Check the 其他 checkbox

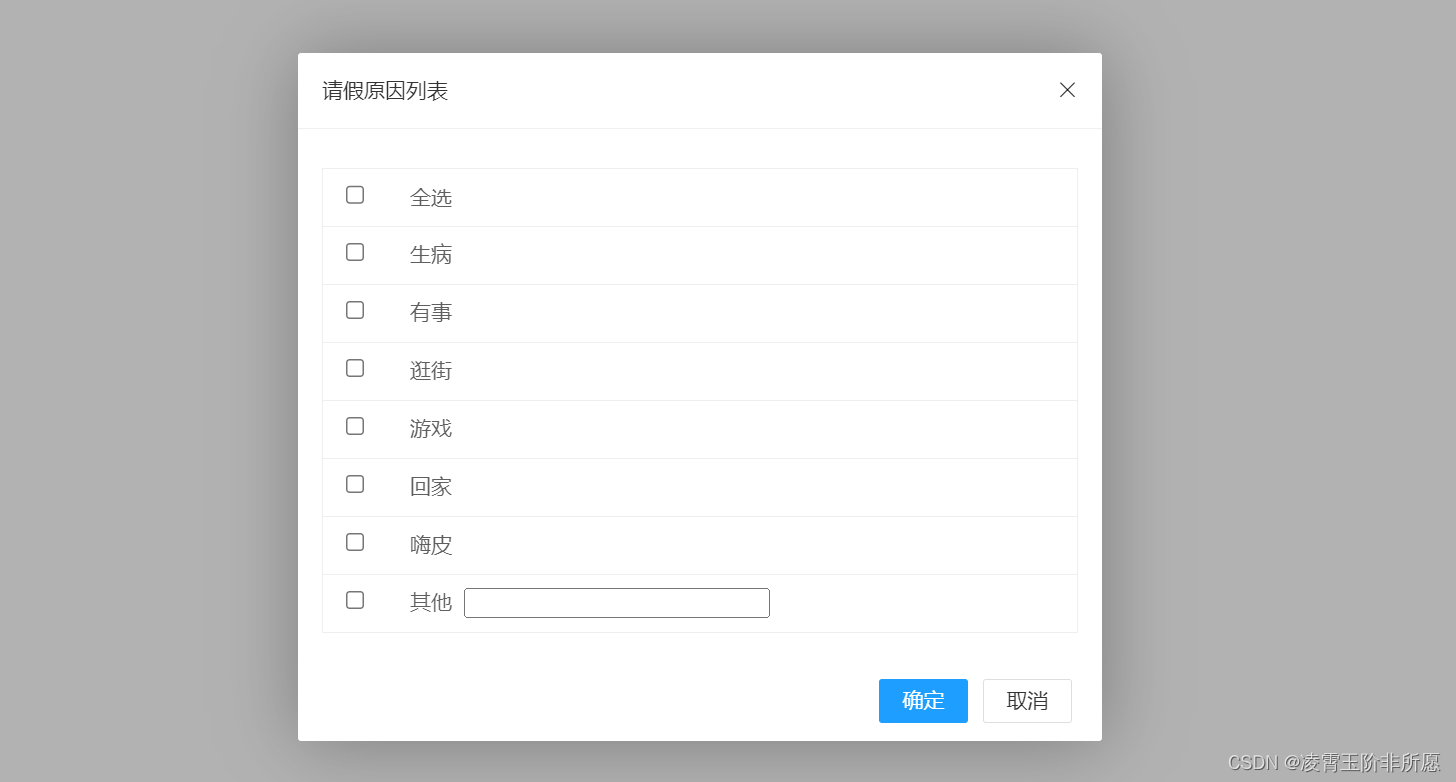click(355, 600)
